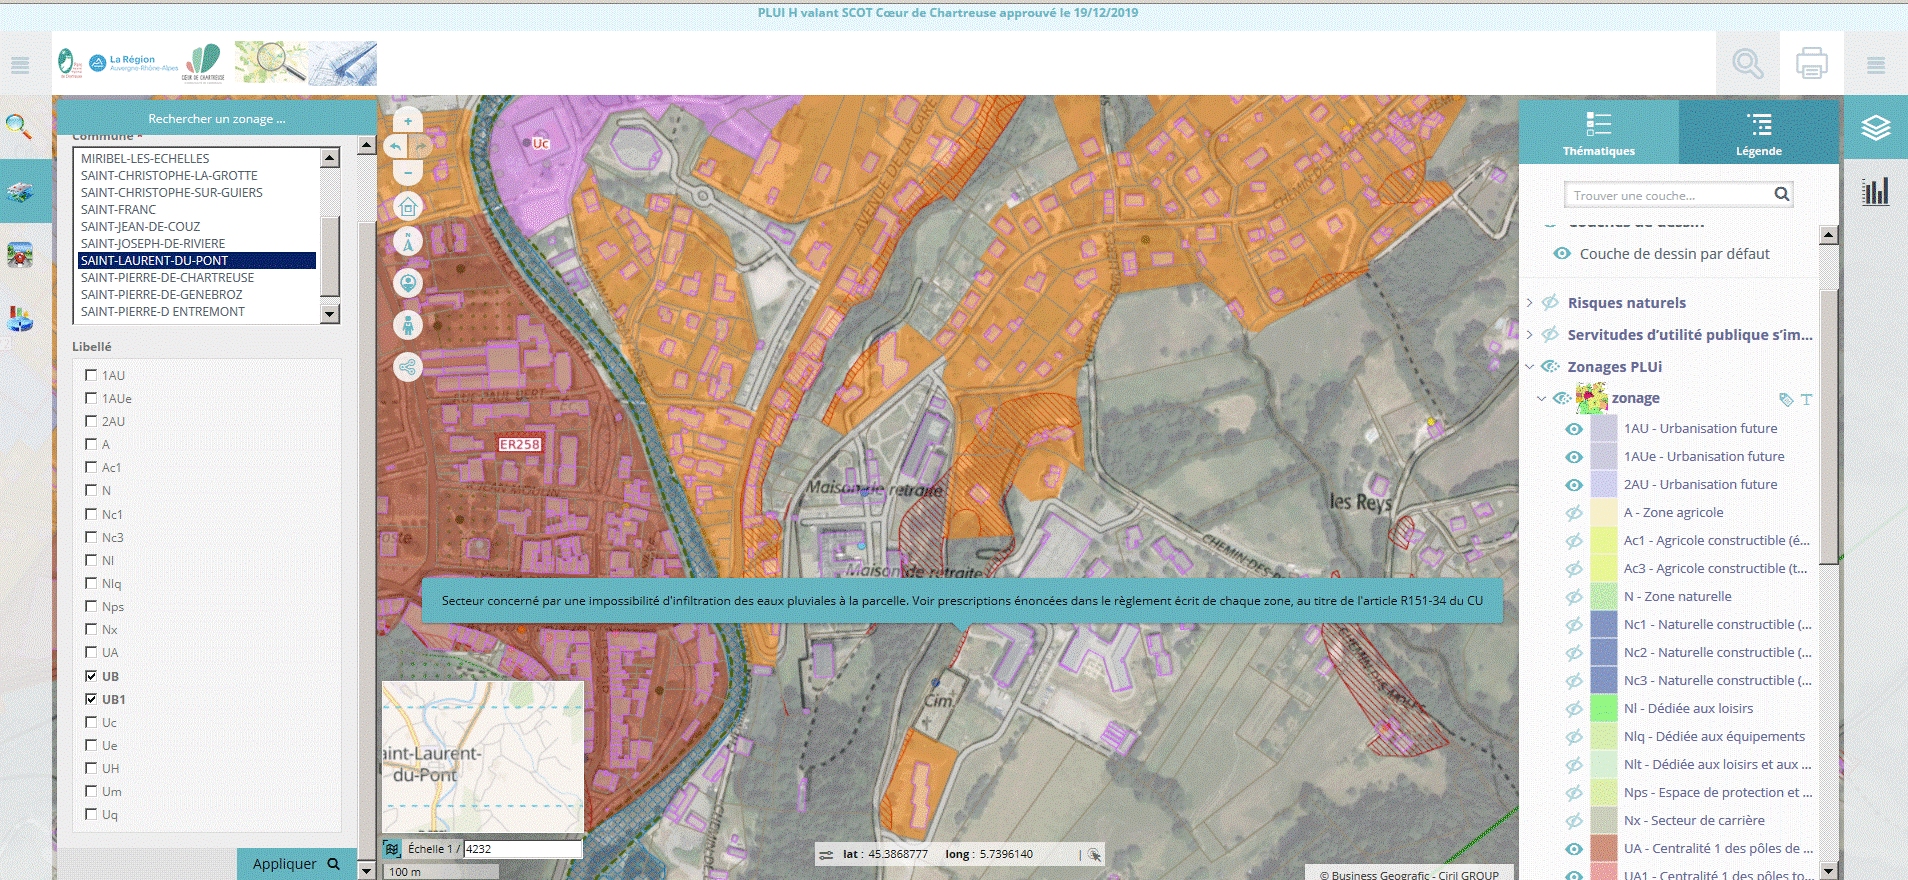Switch to the Thématiques tab
The width and height of the screenshot is (1908, 880).
coord(1598,133)
